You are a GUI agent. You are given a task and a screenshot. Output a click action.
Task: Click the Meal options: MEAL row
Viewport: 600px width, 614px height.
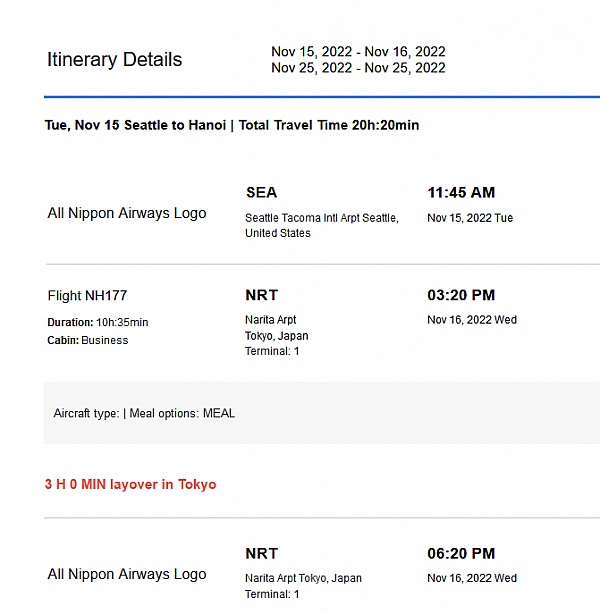pyautogui.click(x=144, y=413)
